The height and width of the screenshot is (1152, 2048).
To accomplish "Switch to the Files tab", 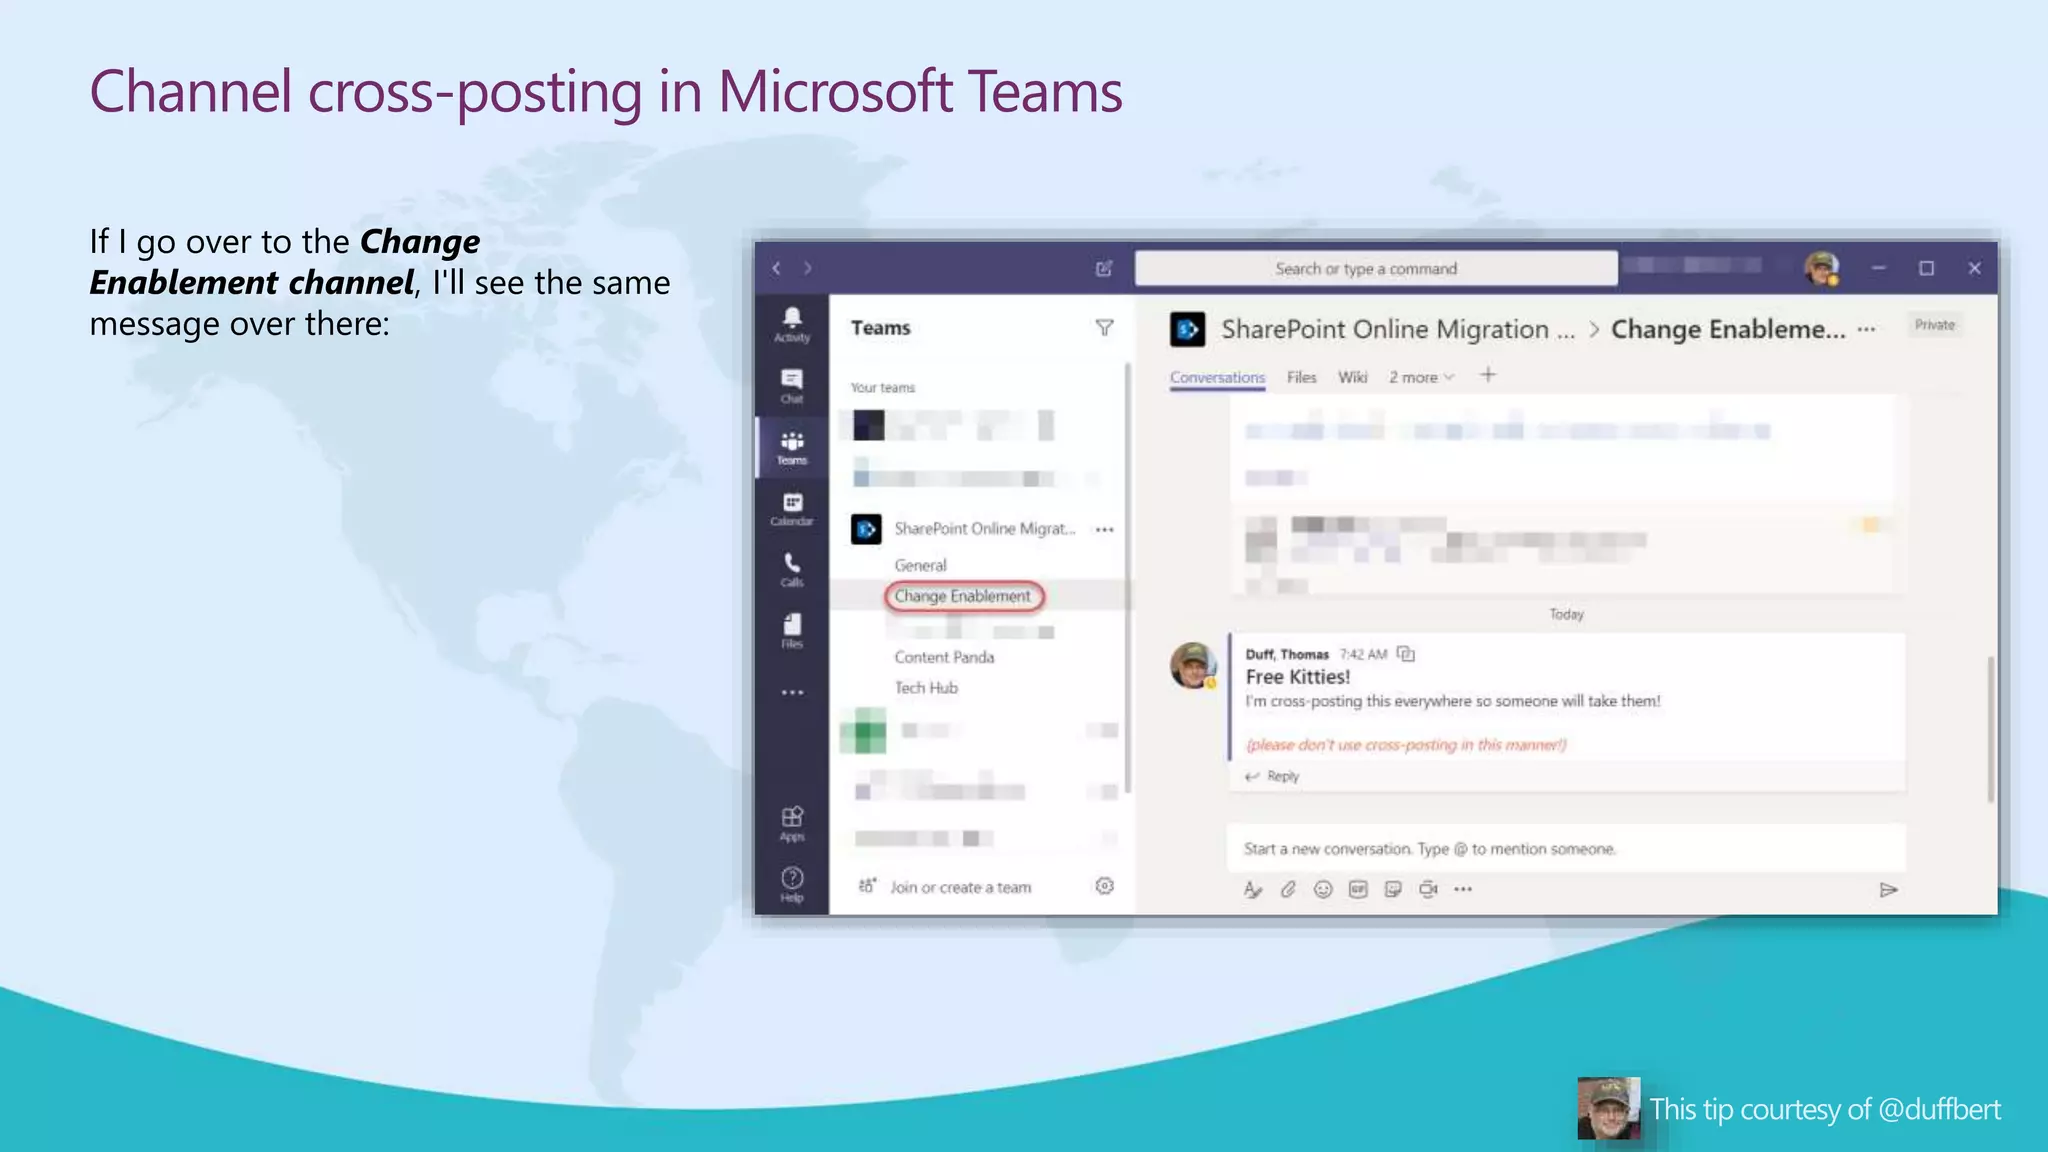I will (1301, 377).
